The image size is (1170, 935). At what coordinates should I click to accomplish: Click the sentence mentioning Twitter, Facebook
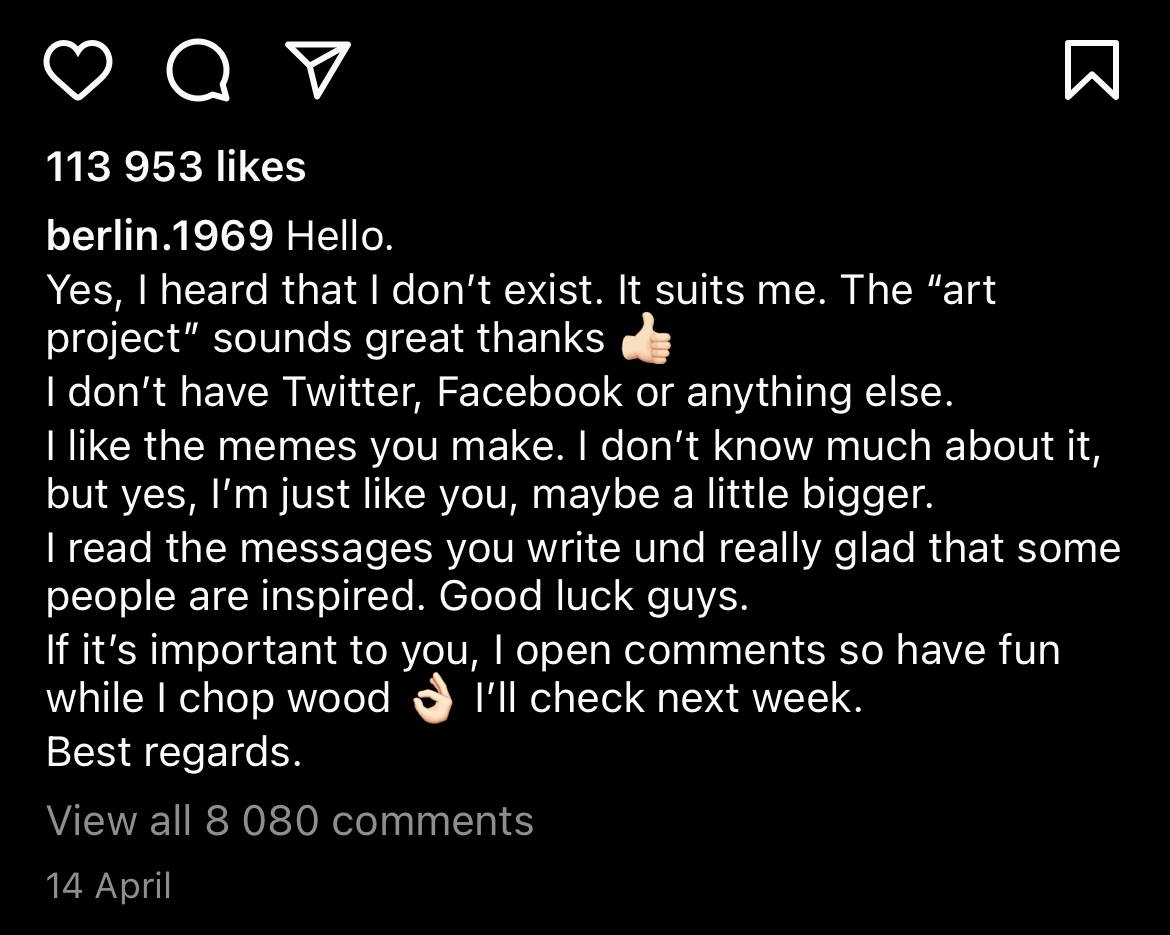coord(500,392)
